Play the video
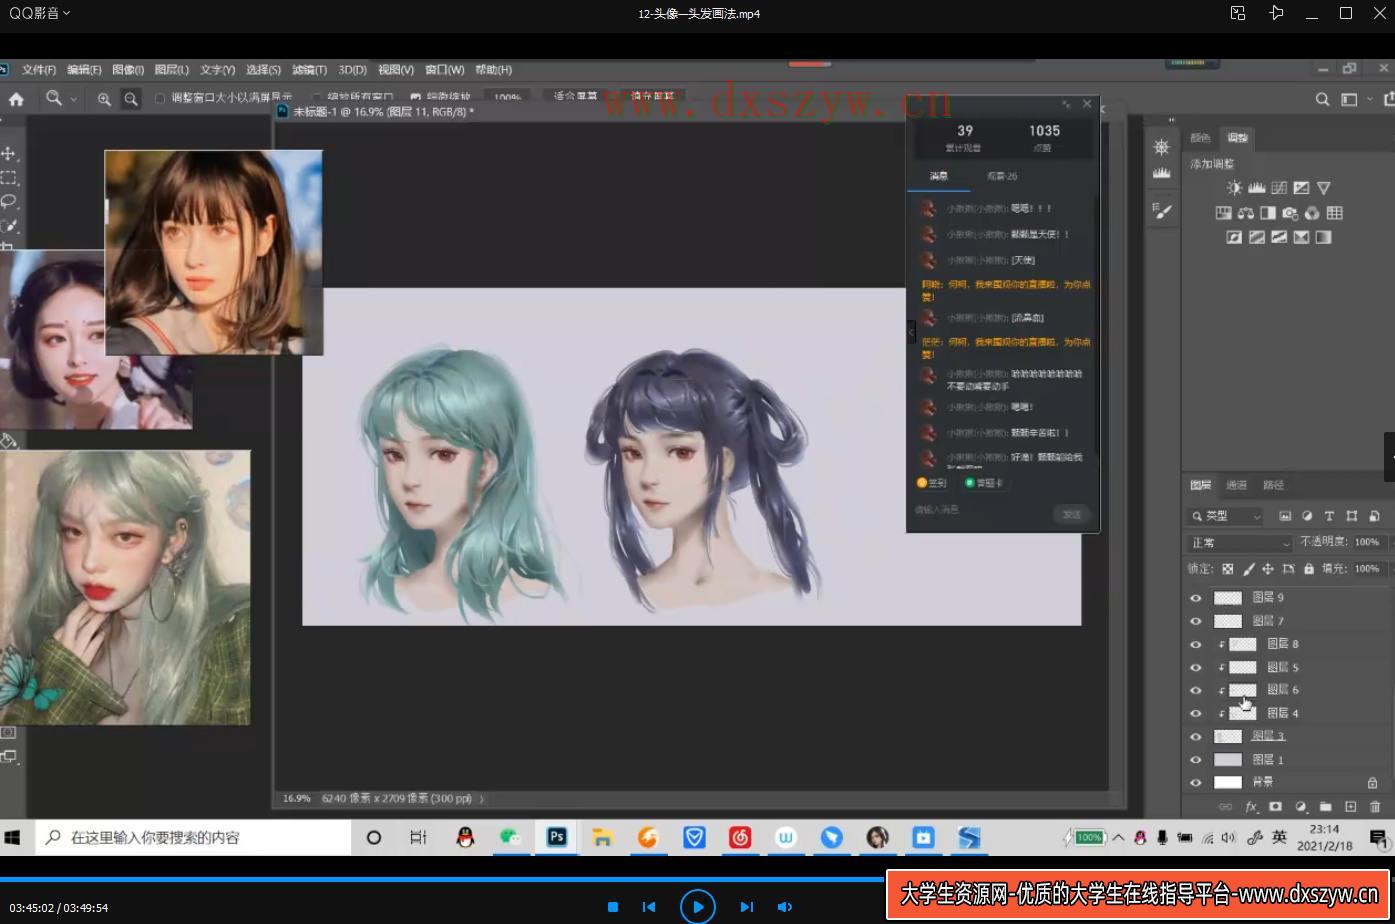The width and height of the screenshot is (1395, 924). click(698, 907)
